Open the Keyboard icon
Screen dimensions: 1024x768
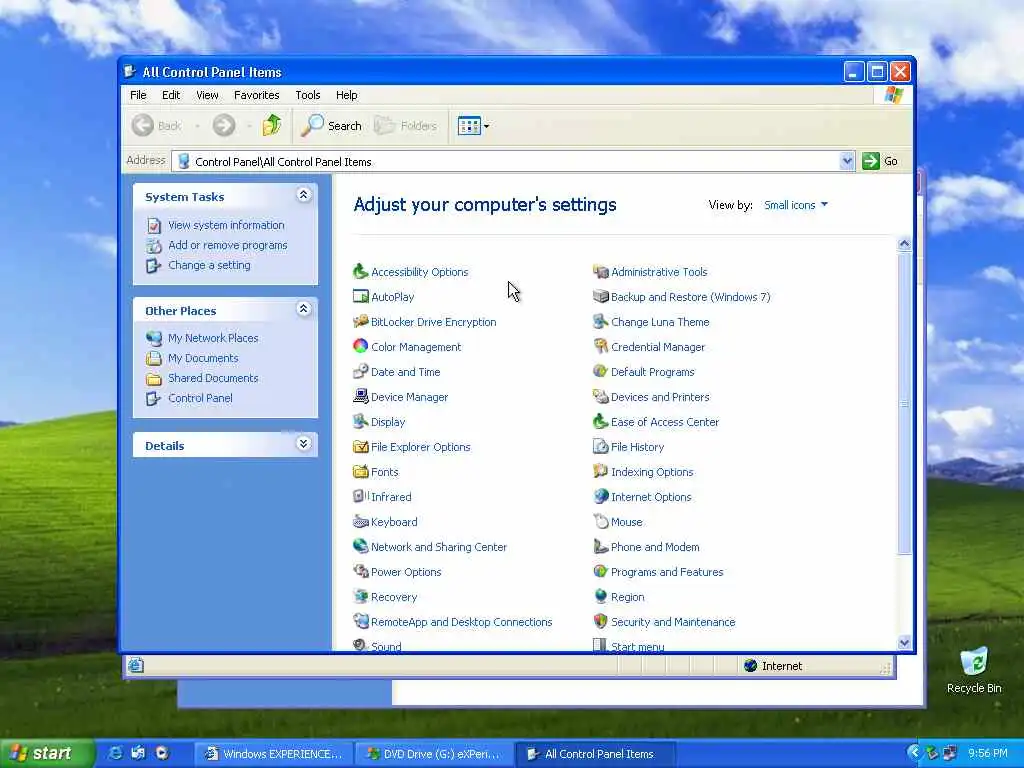point(360,522)
